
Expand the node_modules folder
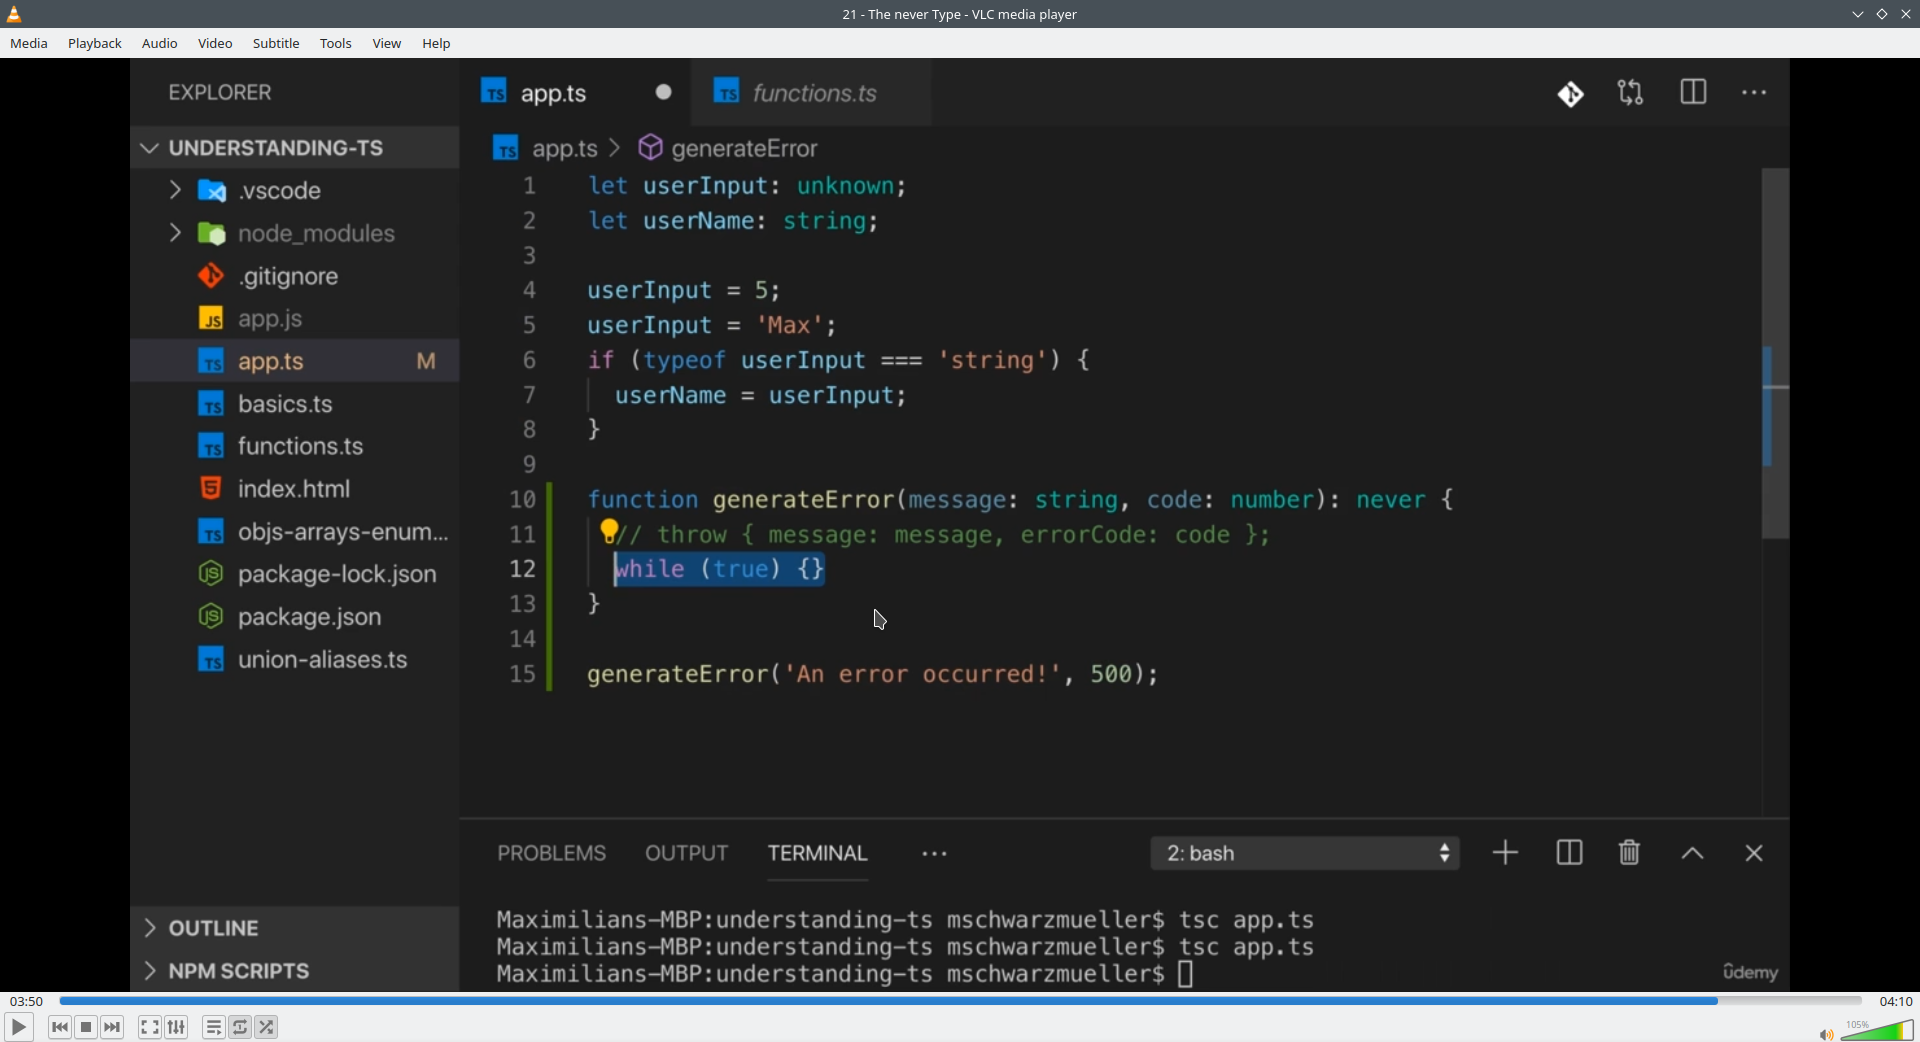click(295, 234)
